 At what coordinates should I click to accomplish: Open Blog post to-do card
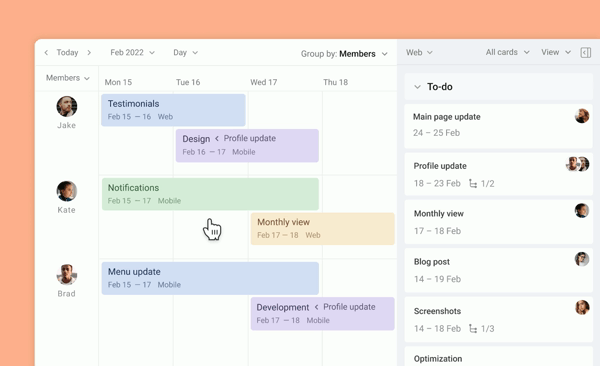[x=498, y=270]
